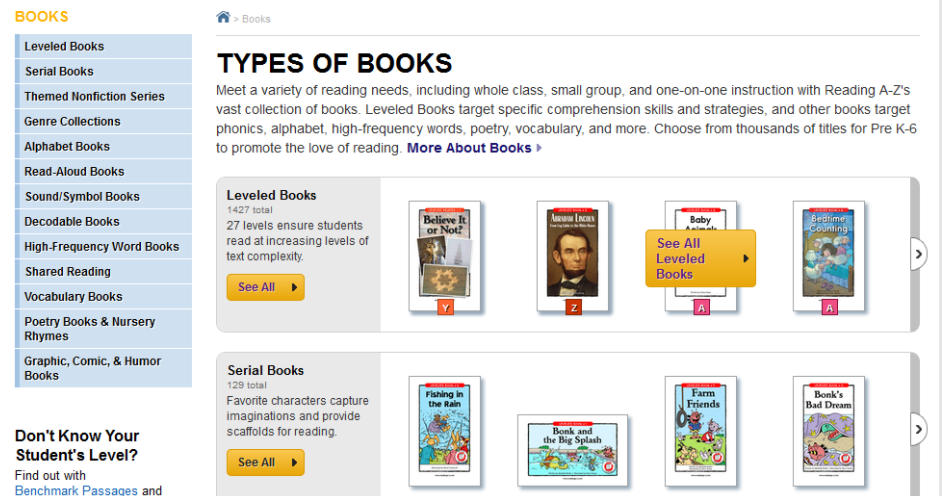Viewport: 942px width, 496px height.
Task: Select Poetry Books & Nursery Rhymes
Action: coord(90,329)
